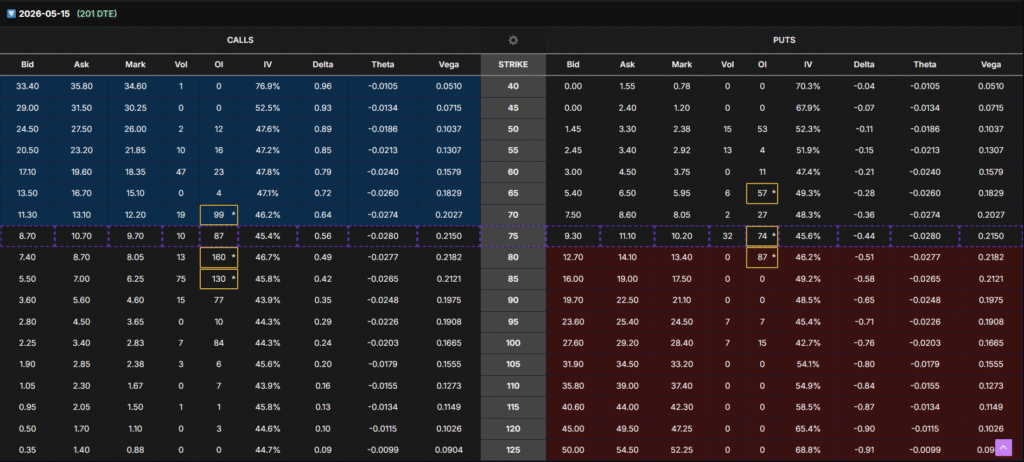
Task: Click the highlighted 99 calls open interest box
Action: click(220, 214)
